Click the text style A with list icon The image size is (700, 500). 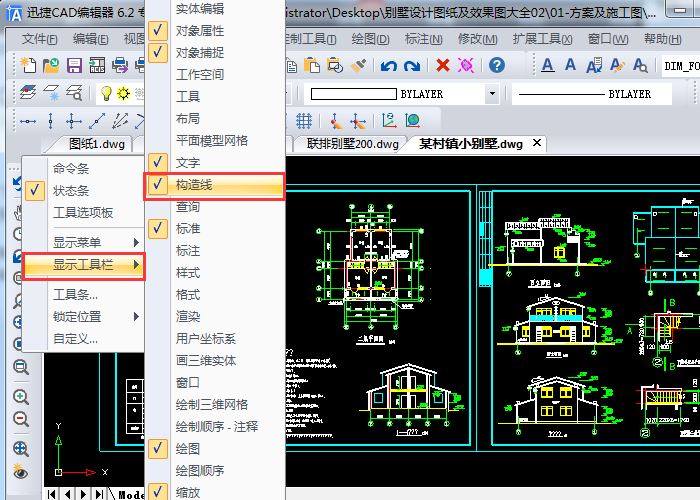click(594, 65)
